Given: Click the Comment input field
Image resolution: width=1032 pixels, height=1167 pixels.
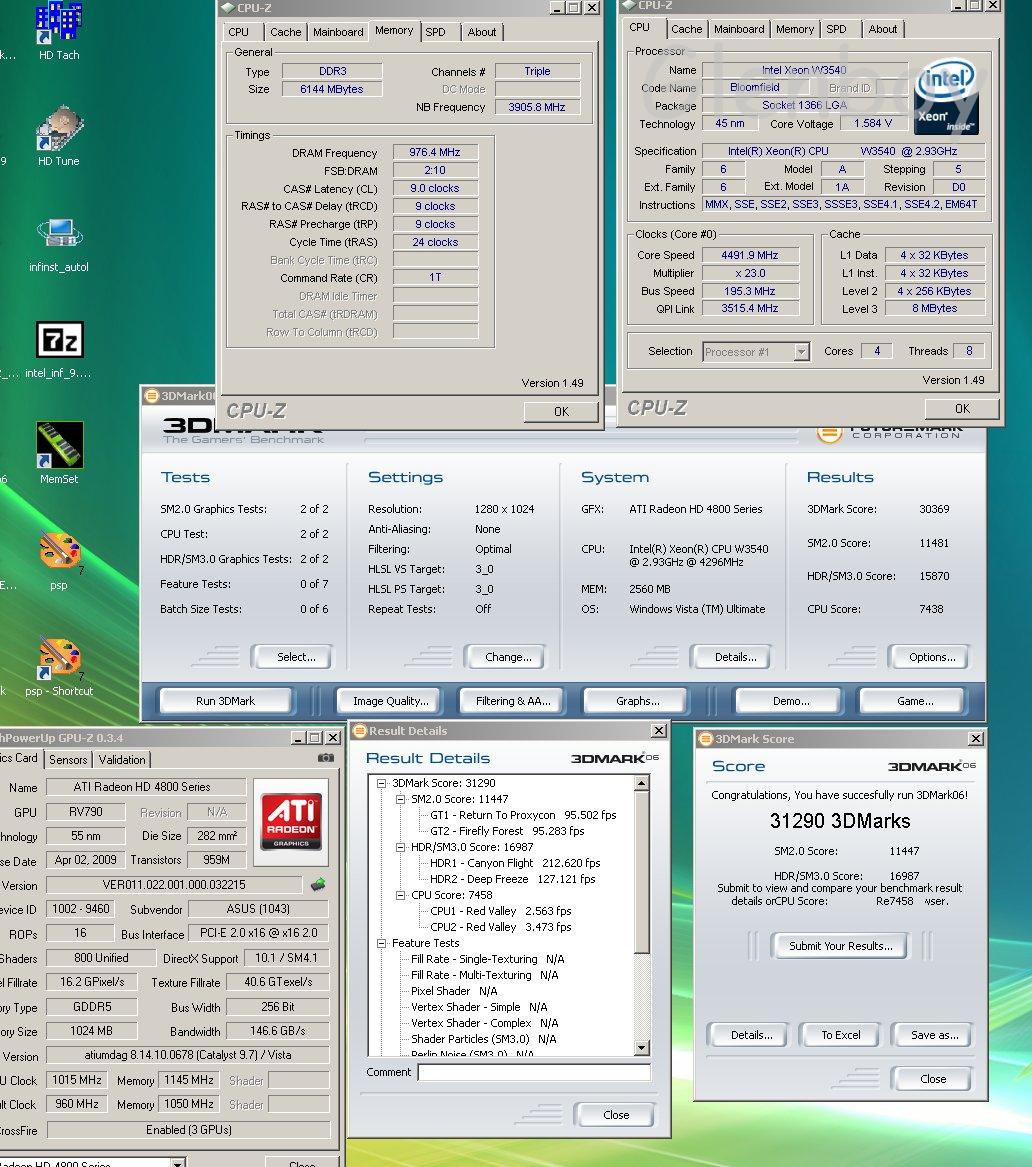Looking at the screenshot, I should [x=533, y=1072].
